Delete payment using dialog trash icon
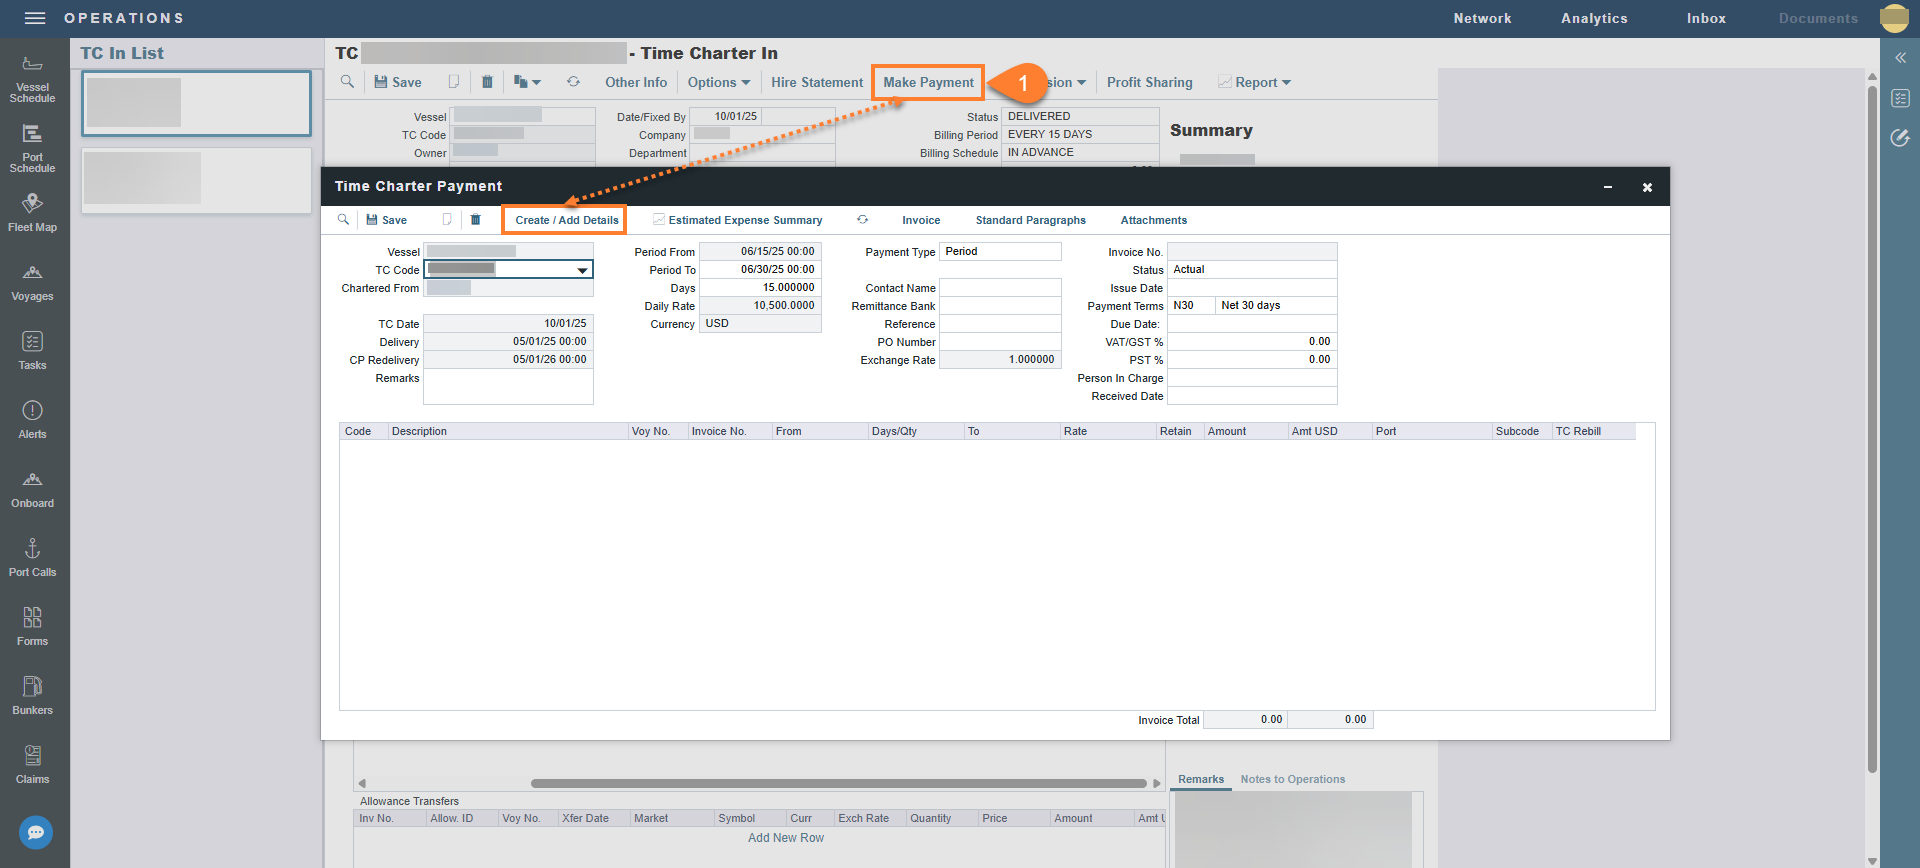 (x=476, y=220)
